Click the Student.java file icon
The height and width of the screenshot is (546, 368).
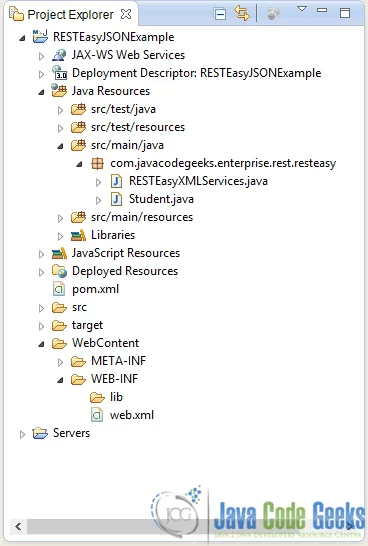click(117, 199)
